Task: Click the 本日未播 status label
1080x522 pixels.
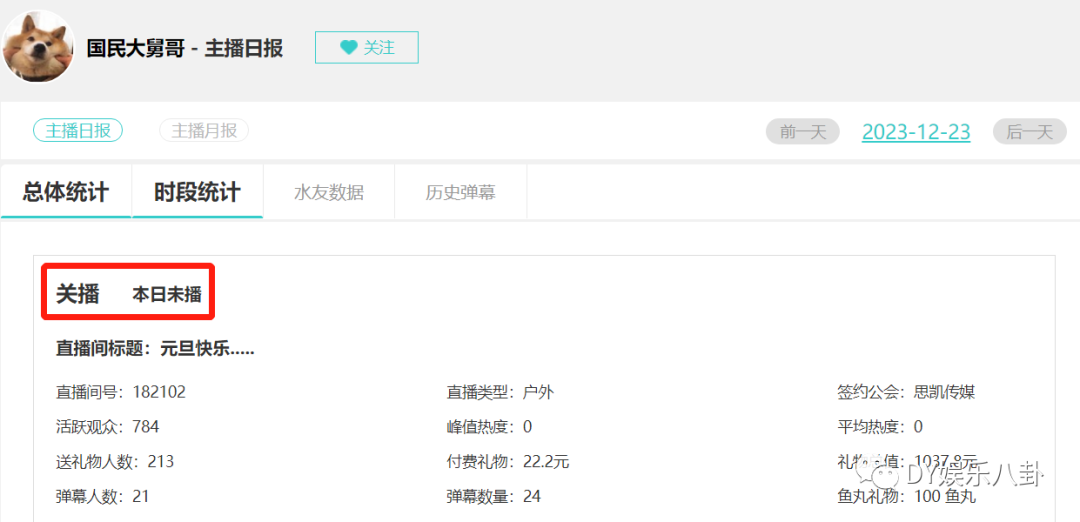Action: tap(167, 295)
